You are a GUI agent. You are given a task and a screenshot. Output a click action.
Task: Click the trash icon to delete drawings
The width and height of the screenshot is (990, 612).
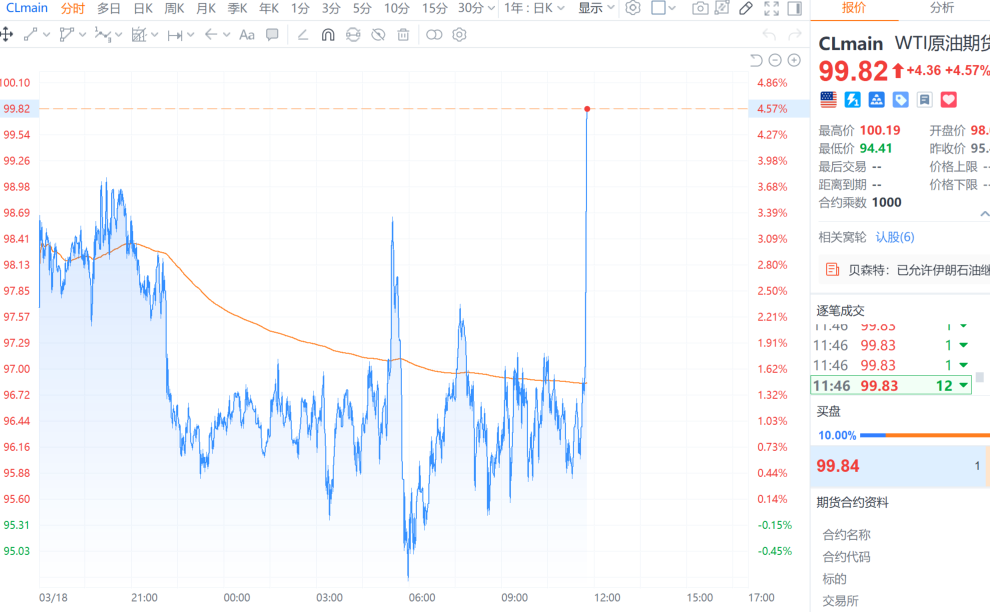pyautogui.click(x=403, y=34)
